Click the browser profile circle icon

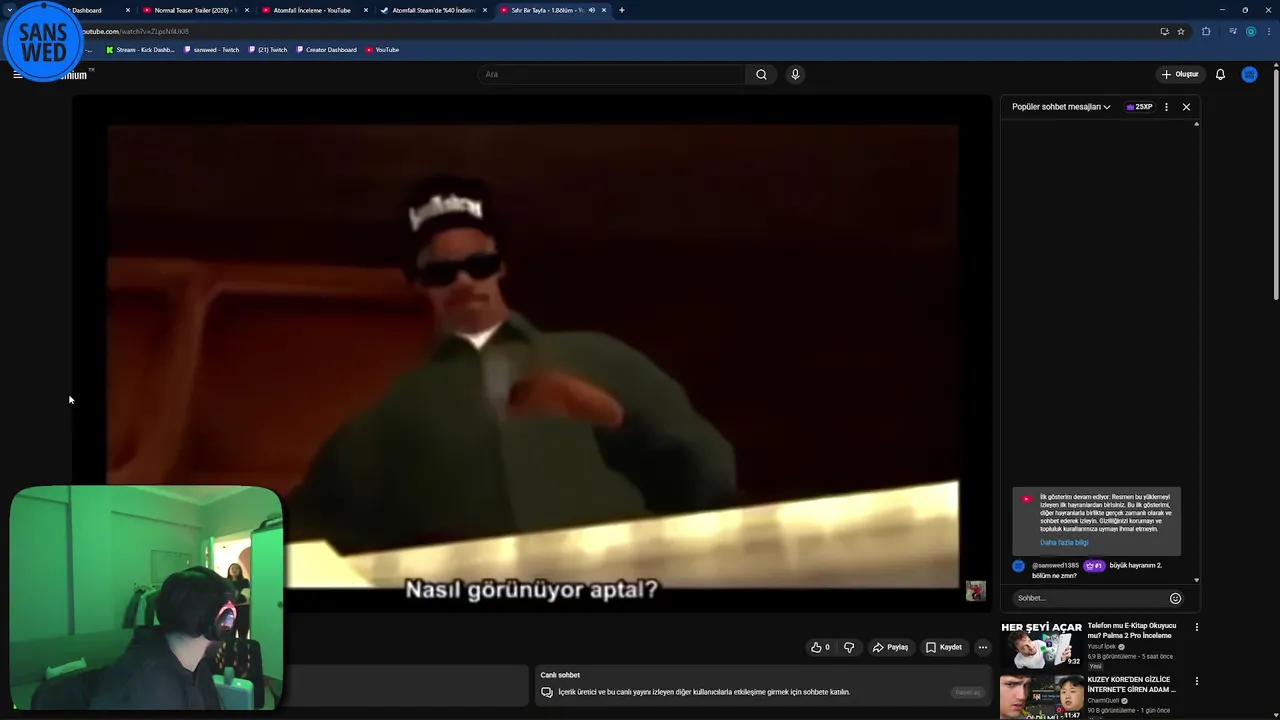click(1253, 31)
